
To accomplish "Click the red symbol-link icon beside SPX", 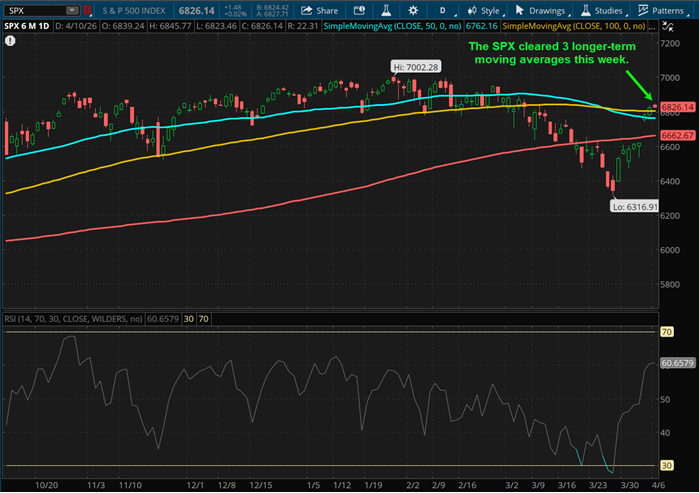I will 87,10.
